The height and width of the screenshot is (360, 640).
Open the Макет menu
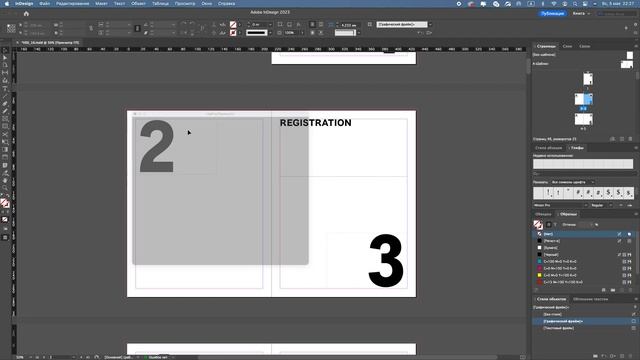tap(101, 4)
